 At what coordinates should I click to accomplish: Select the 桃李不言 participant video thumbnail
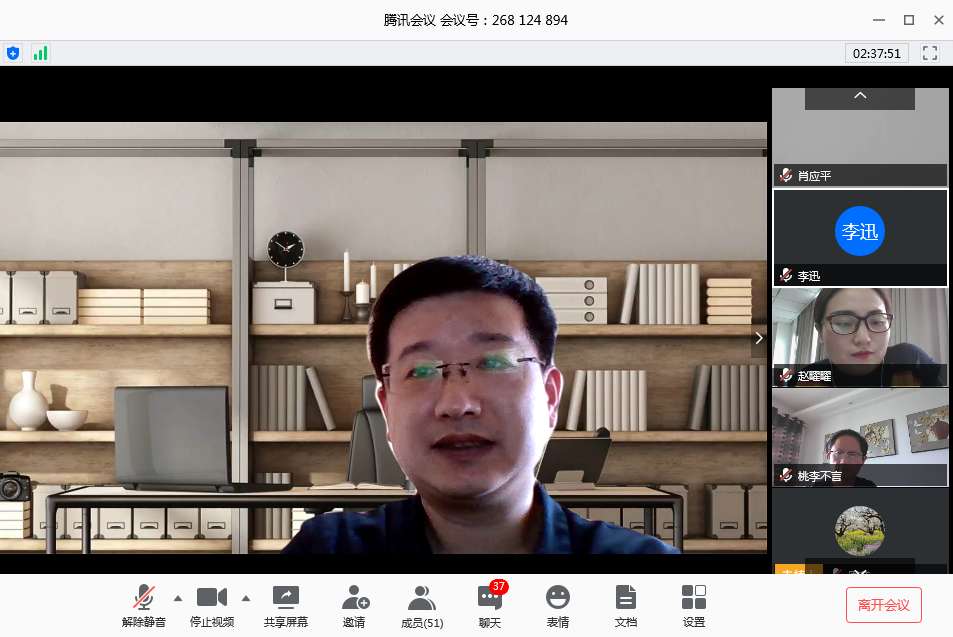tap(860, 436)
